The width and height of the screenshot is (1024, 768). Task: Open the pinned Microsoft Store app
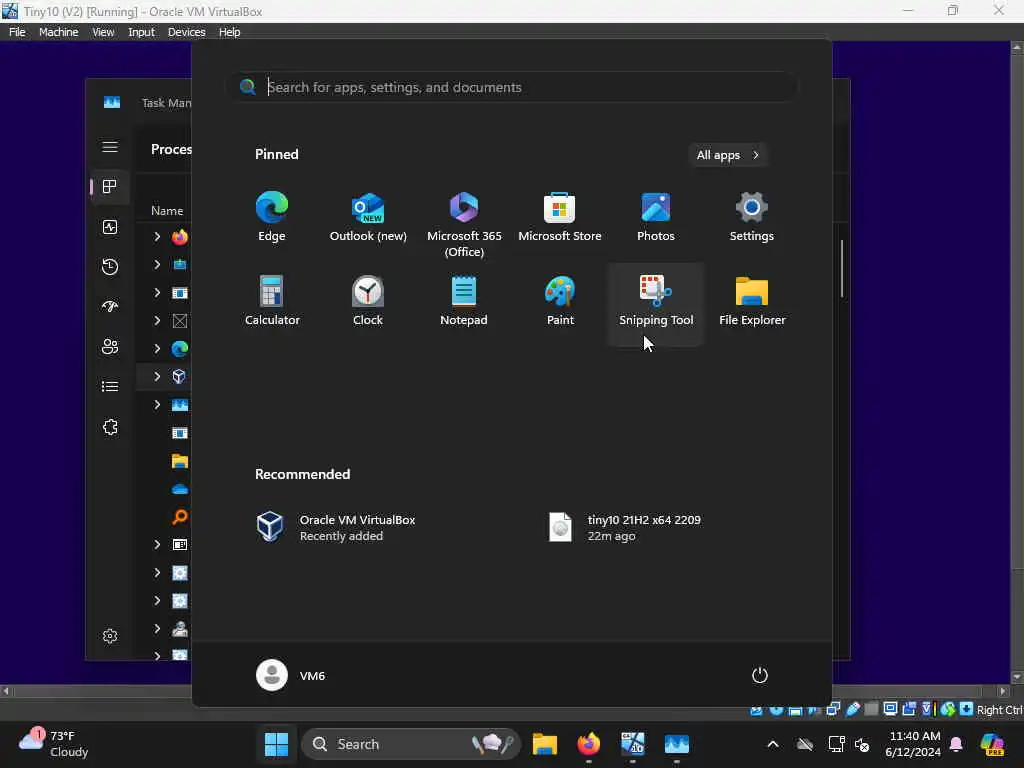click(x=560, y=217)
